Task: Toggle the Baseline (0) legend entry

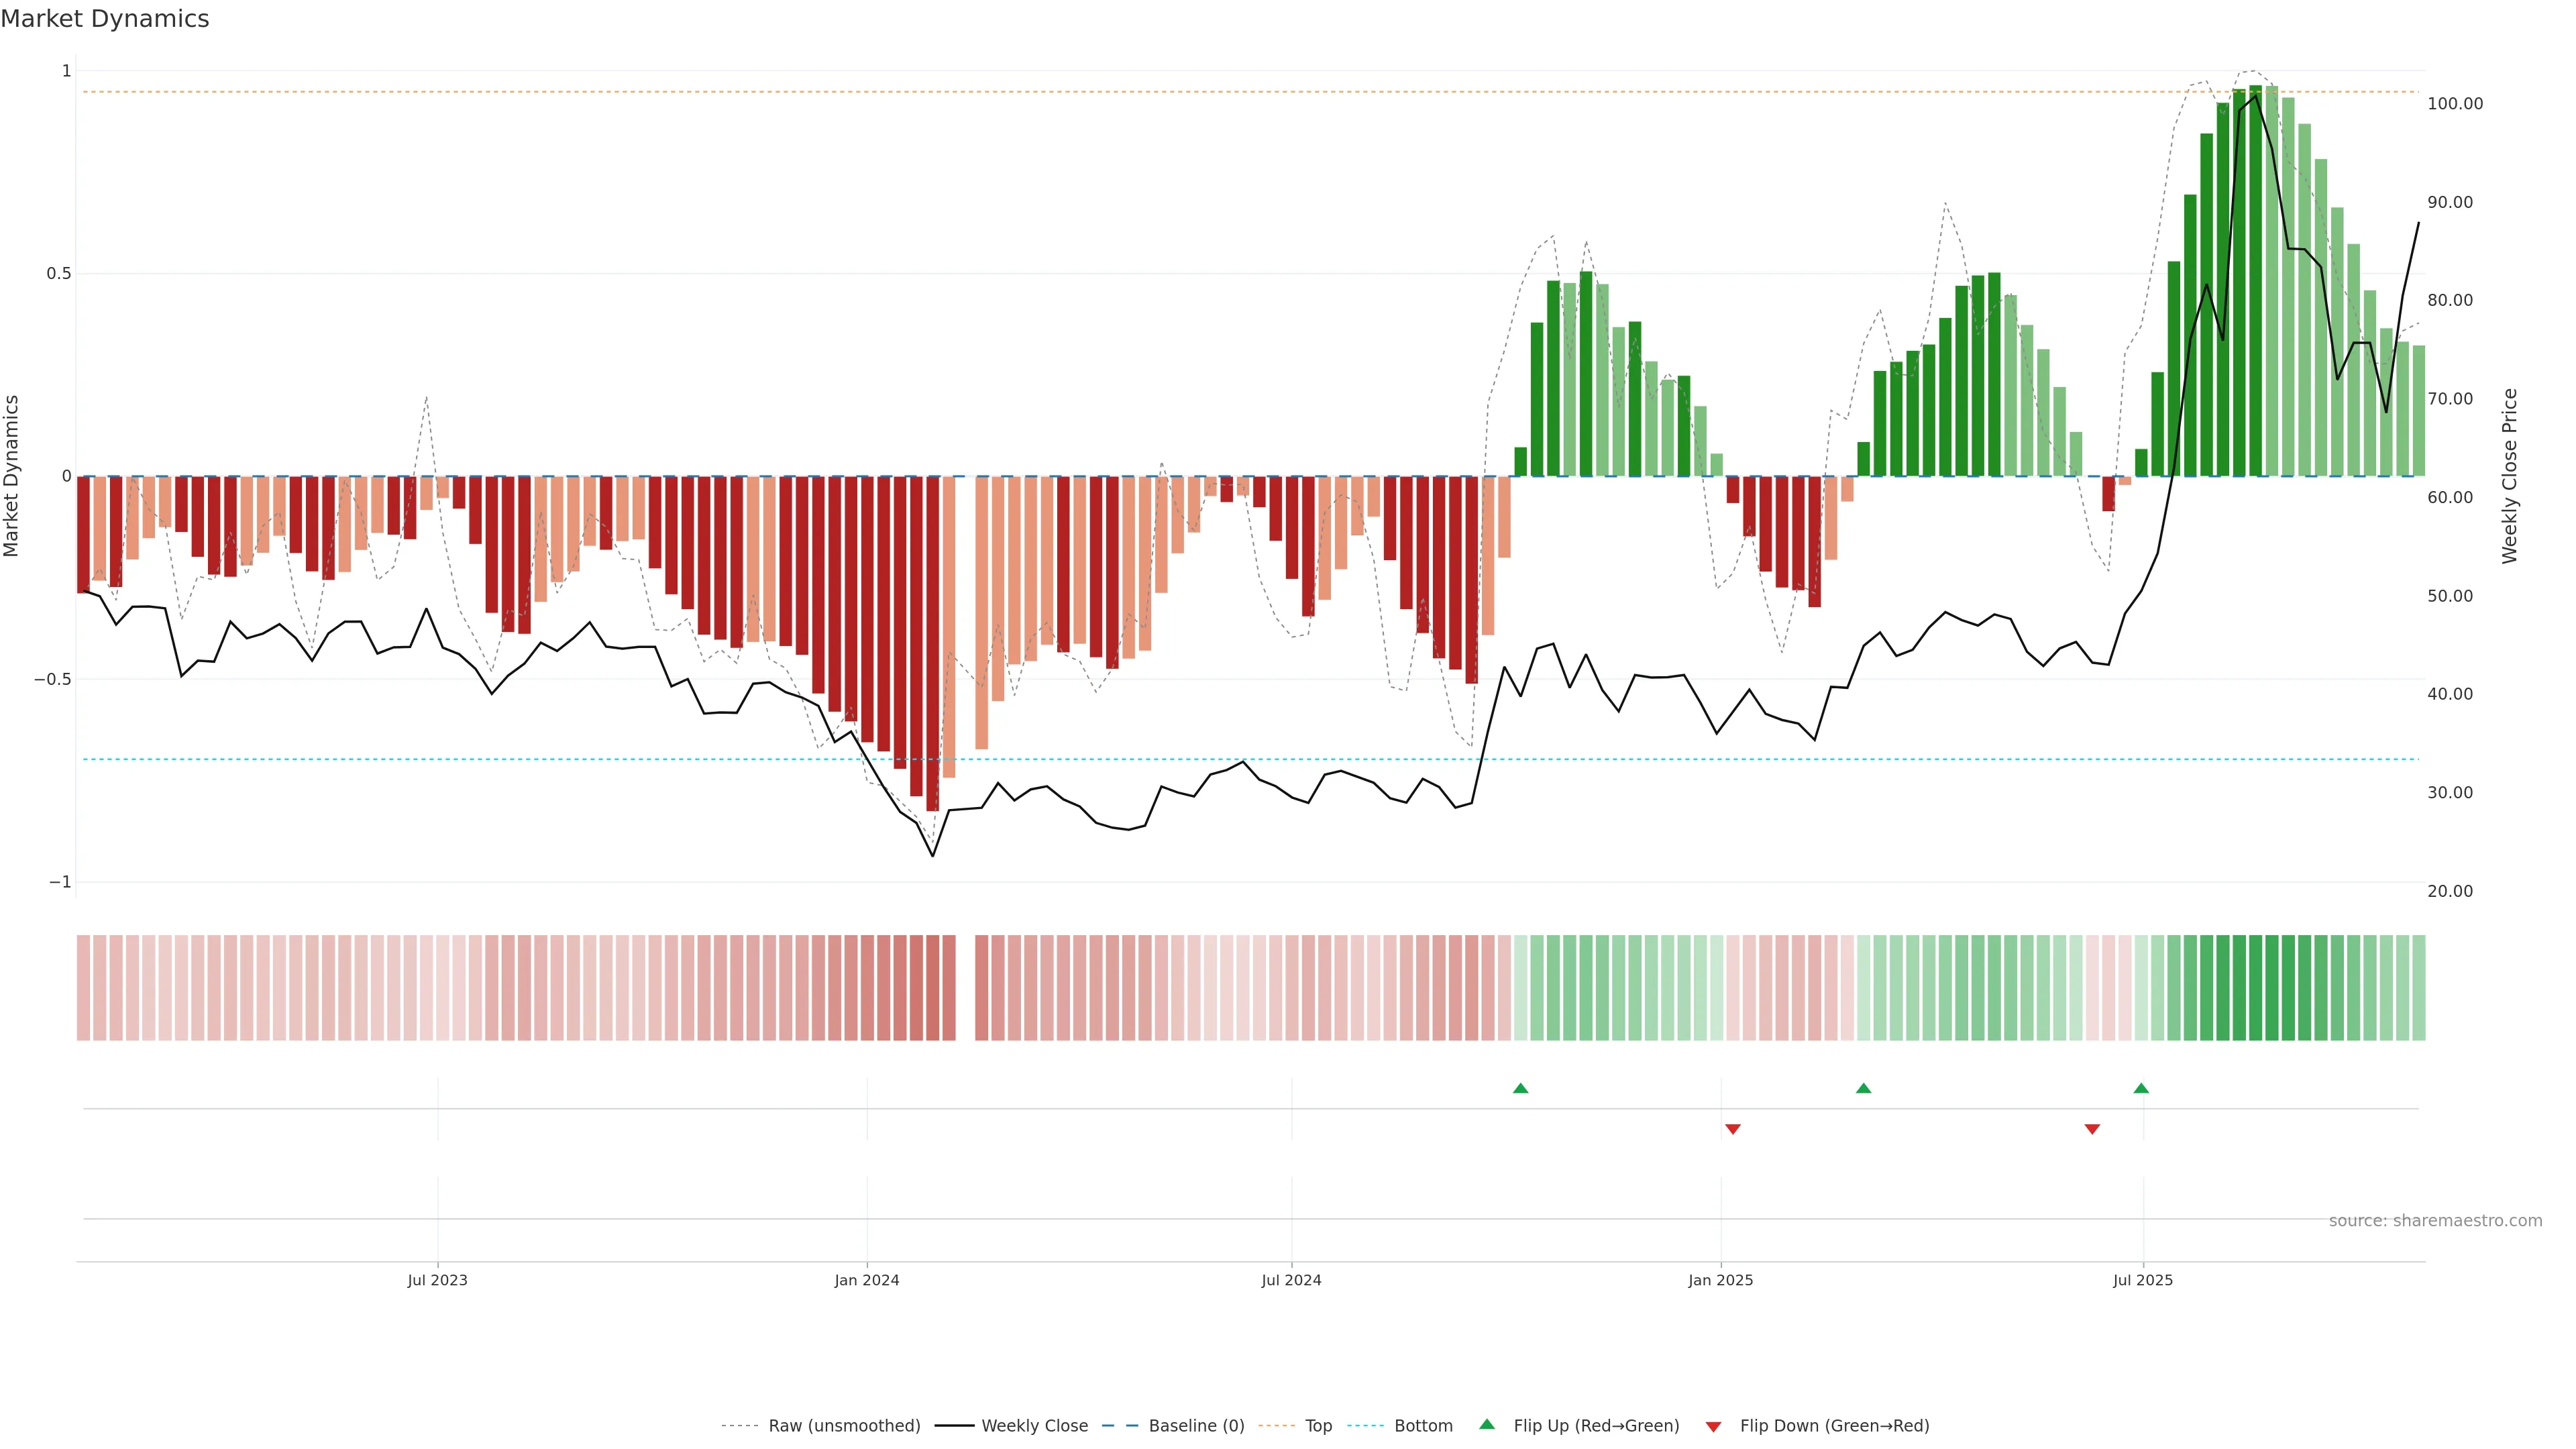Action: click(x=1196, y=1425)
